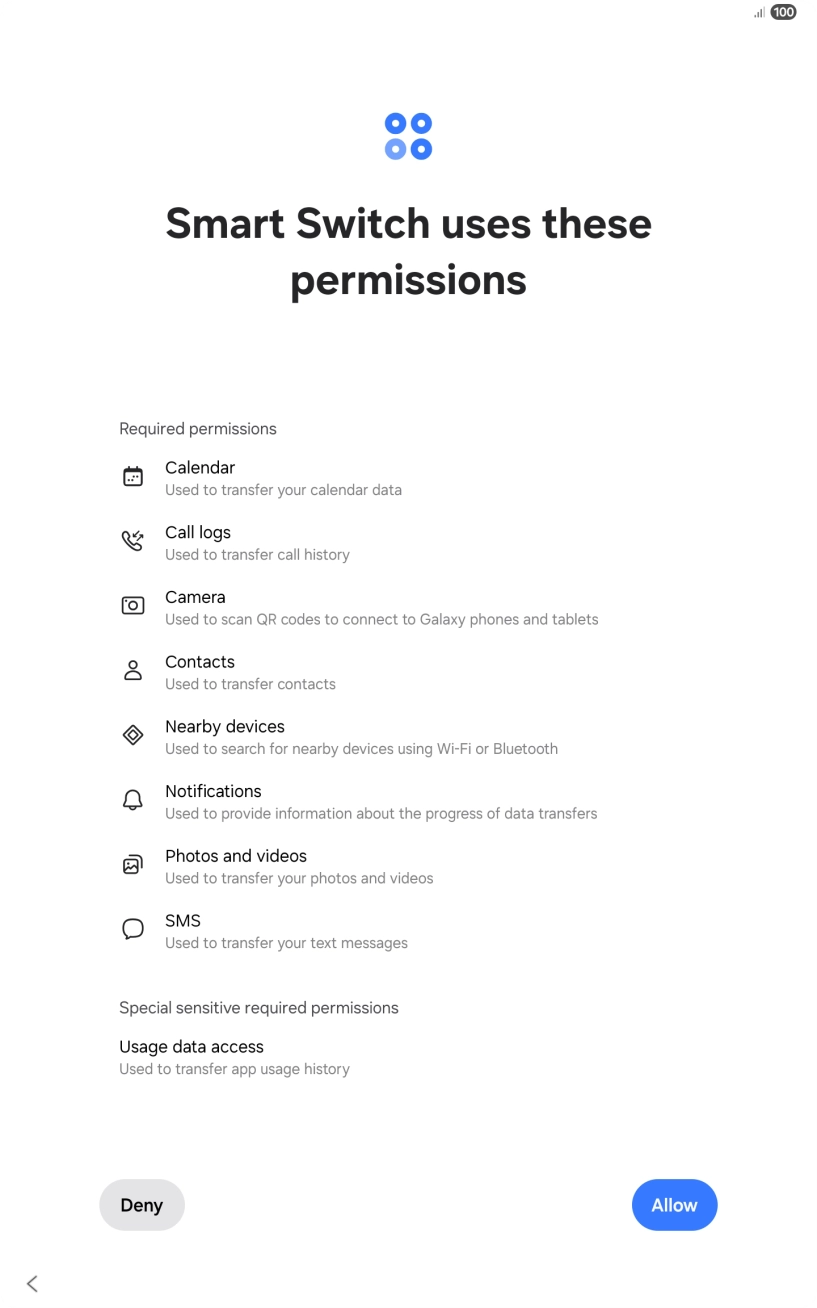Click the Contacts person icon
The height and width of the screenshot is (1308, 817).
point(133,671)
